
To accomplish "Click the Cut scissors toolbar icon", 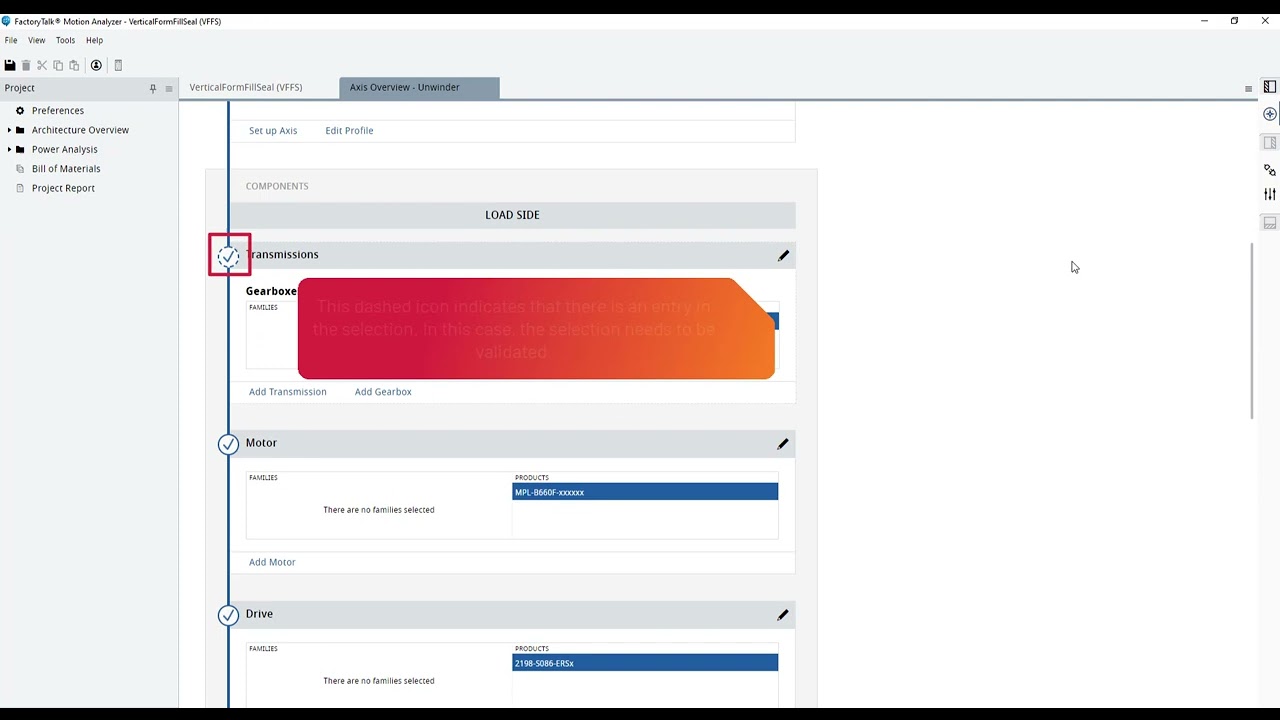I will pyautogui.click(x=42, y=65).
